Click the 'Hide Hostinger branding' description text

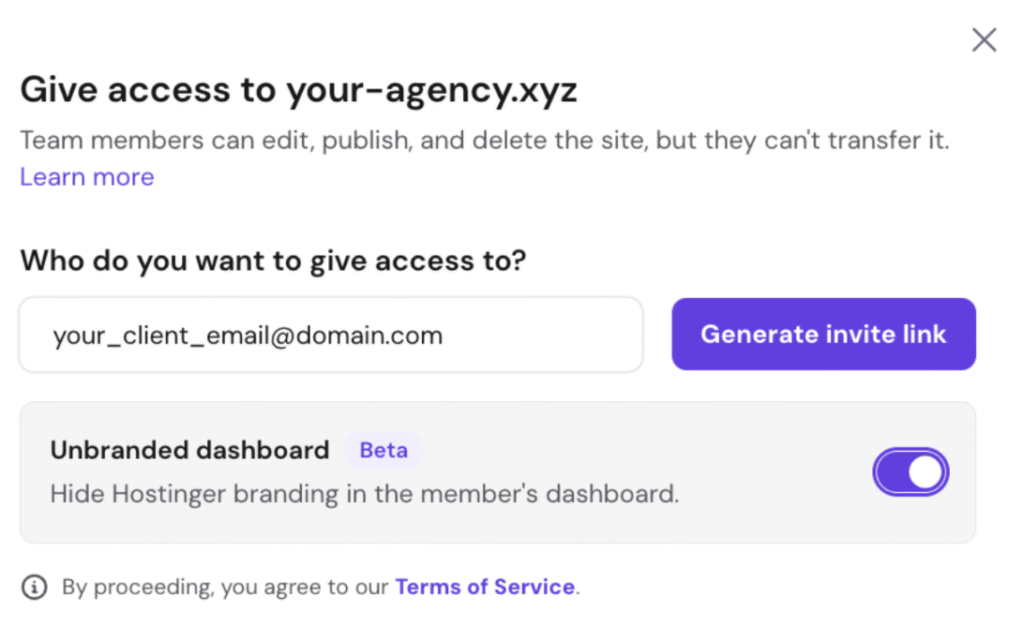(x=364, y=494)
